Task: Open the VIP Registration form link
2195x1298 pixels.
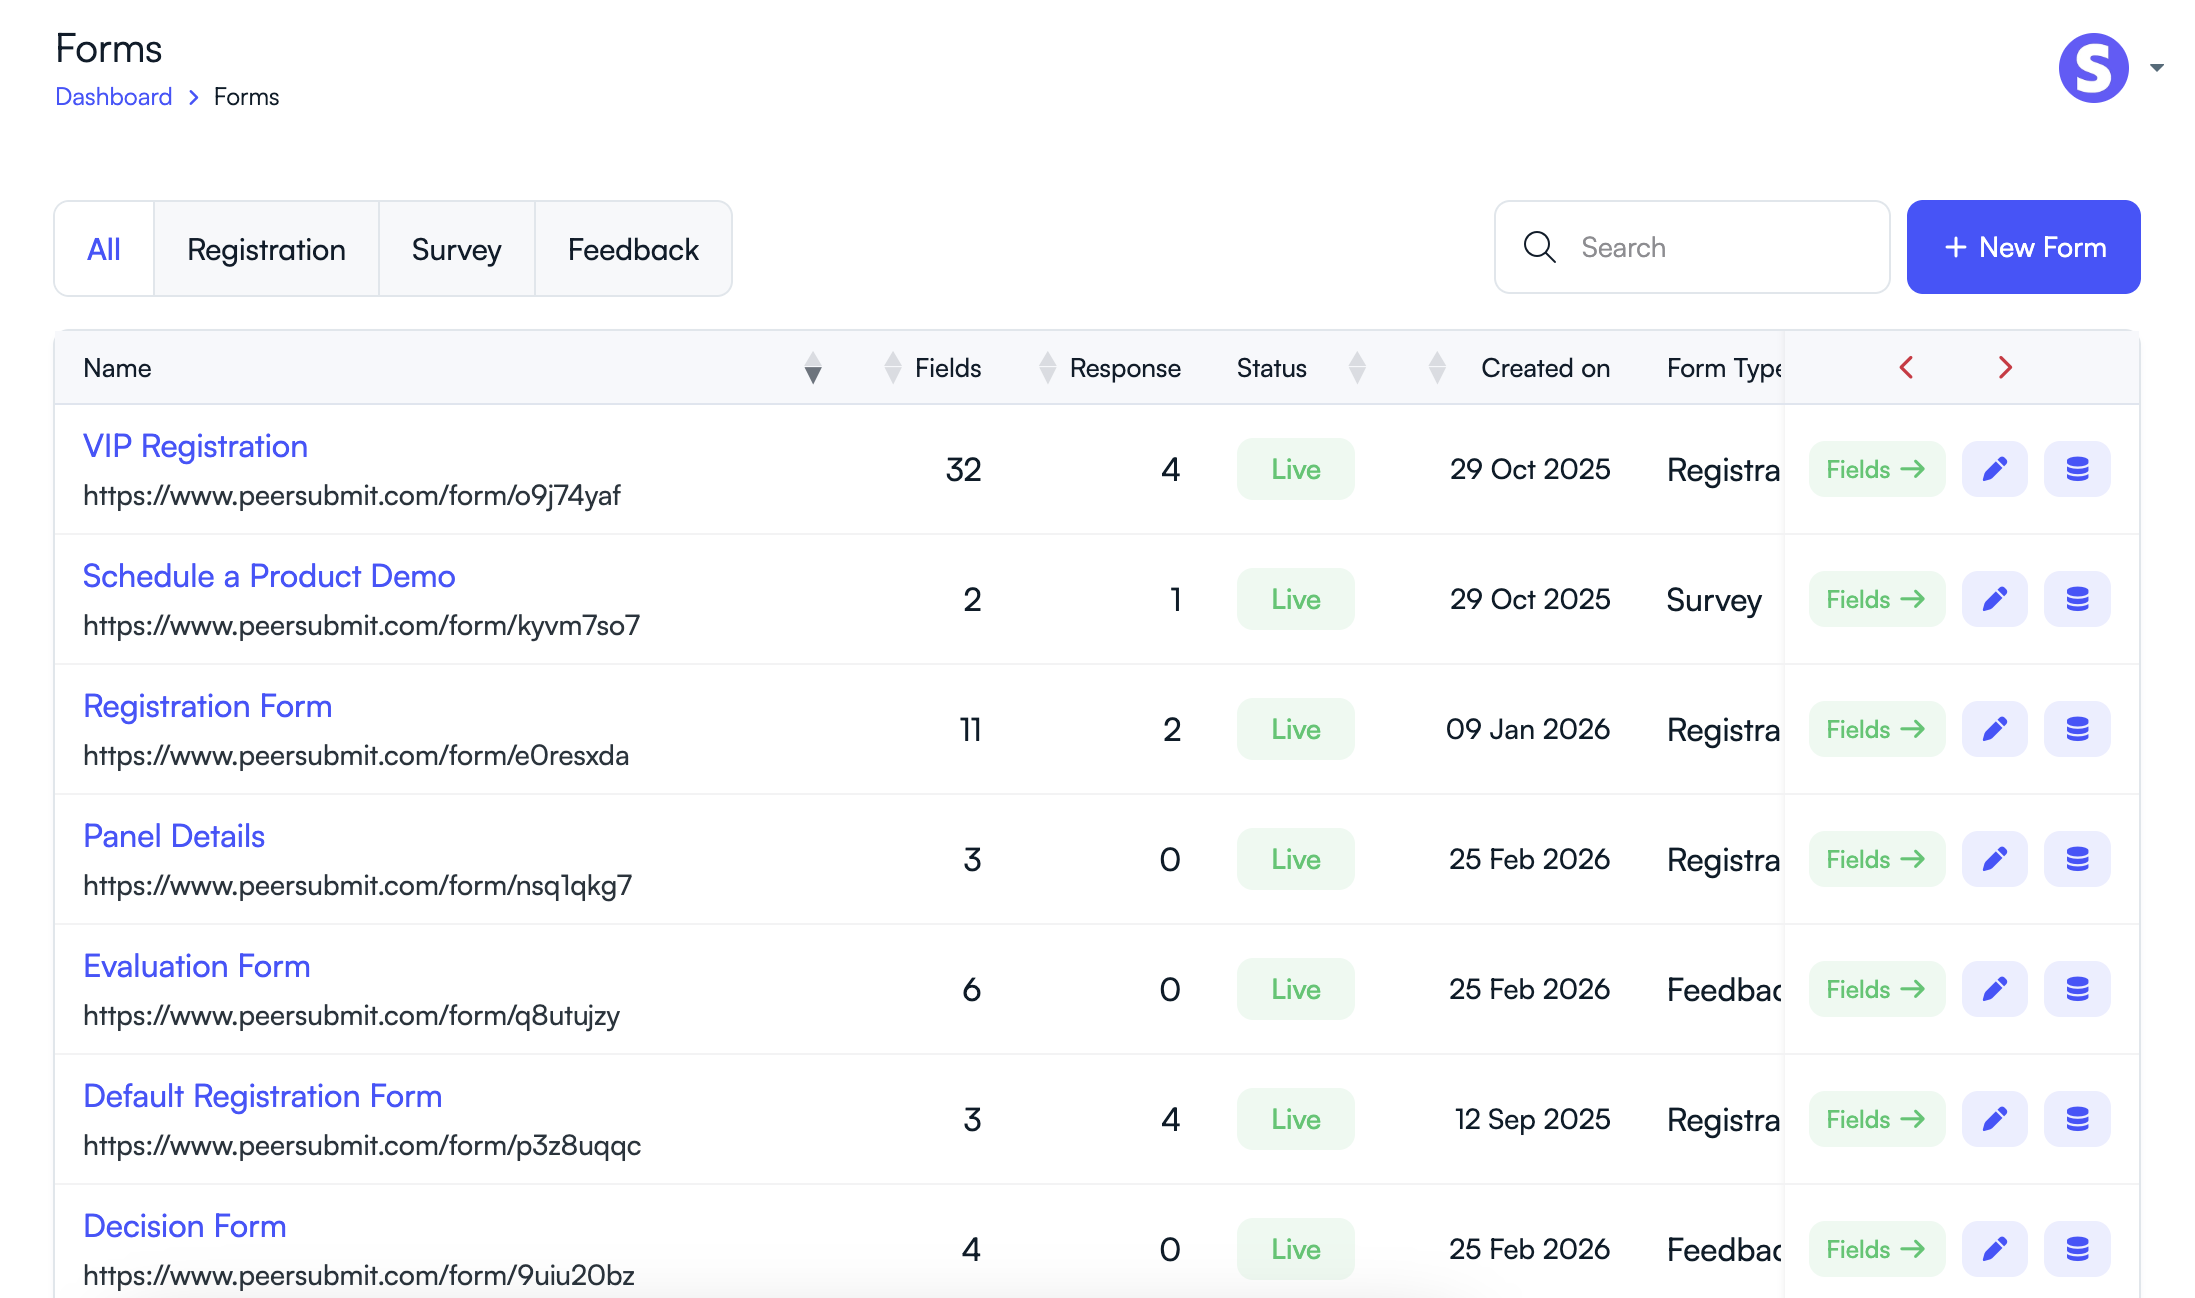Action: coord(195,446)
